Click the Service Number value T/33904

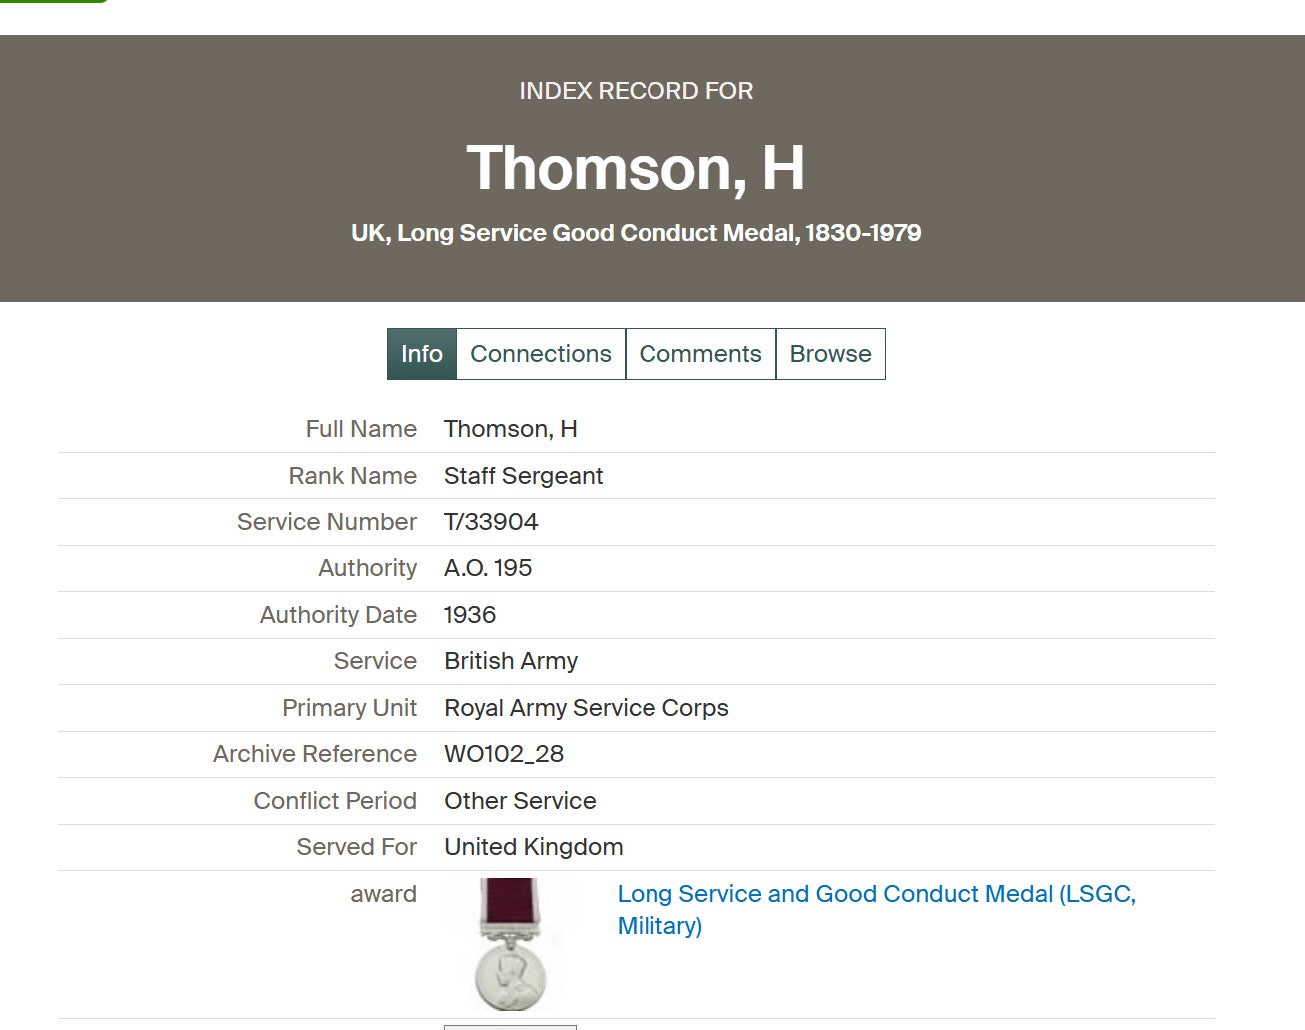click(491, 522)
